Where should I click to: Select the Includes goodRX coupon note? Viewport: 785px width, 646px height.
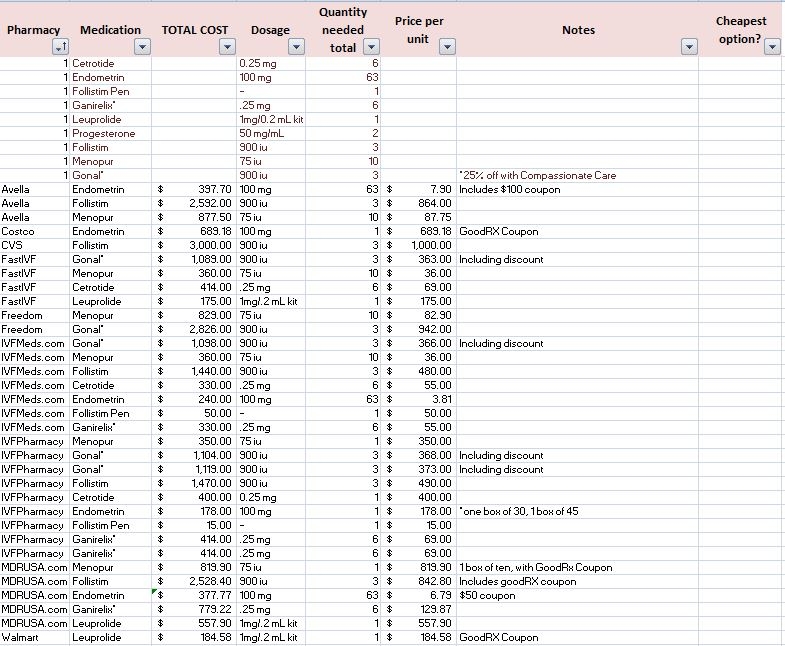(578, 582)
